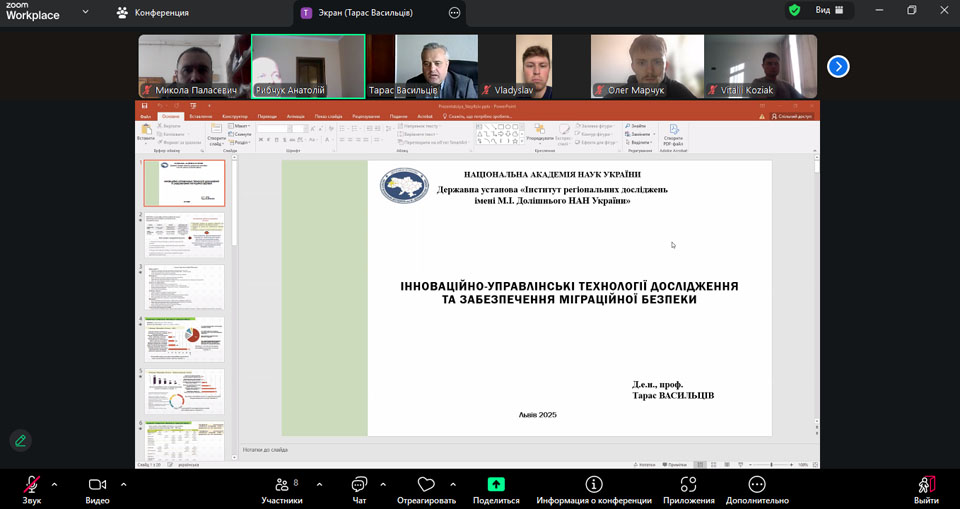Click the Выйти leave meeting button
Viewport: 960px width, 509px height.
[x=925, y=485]
